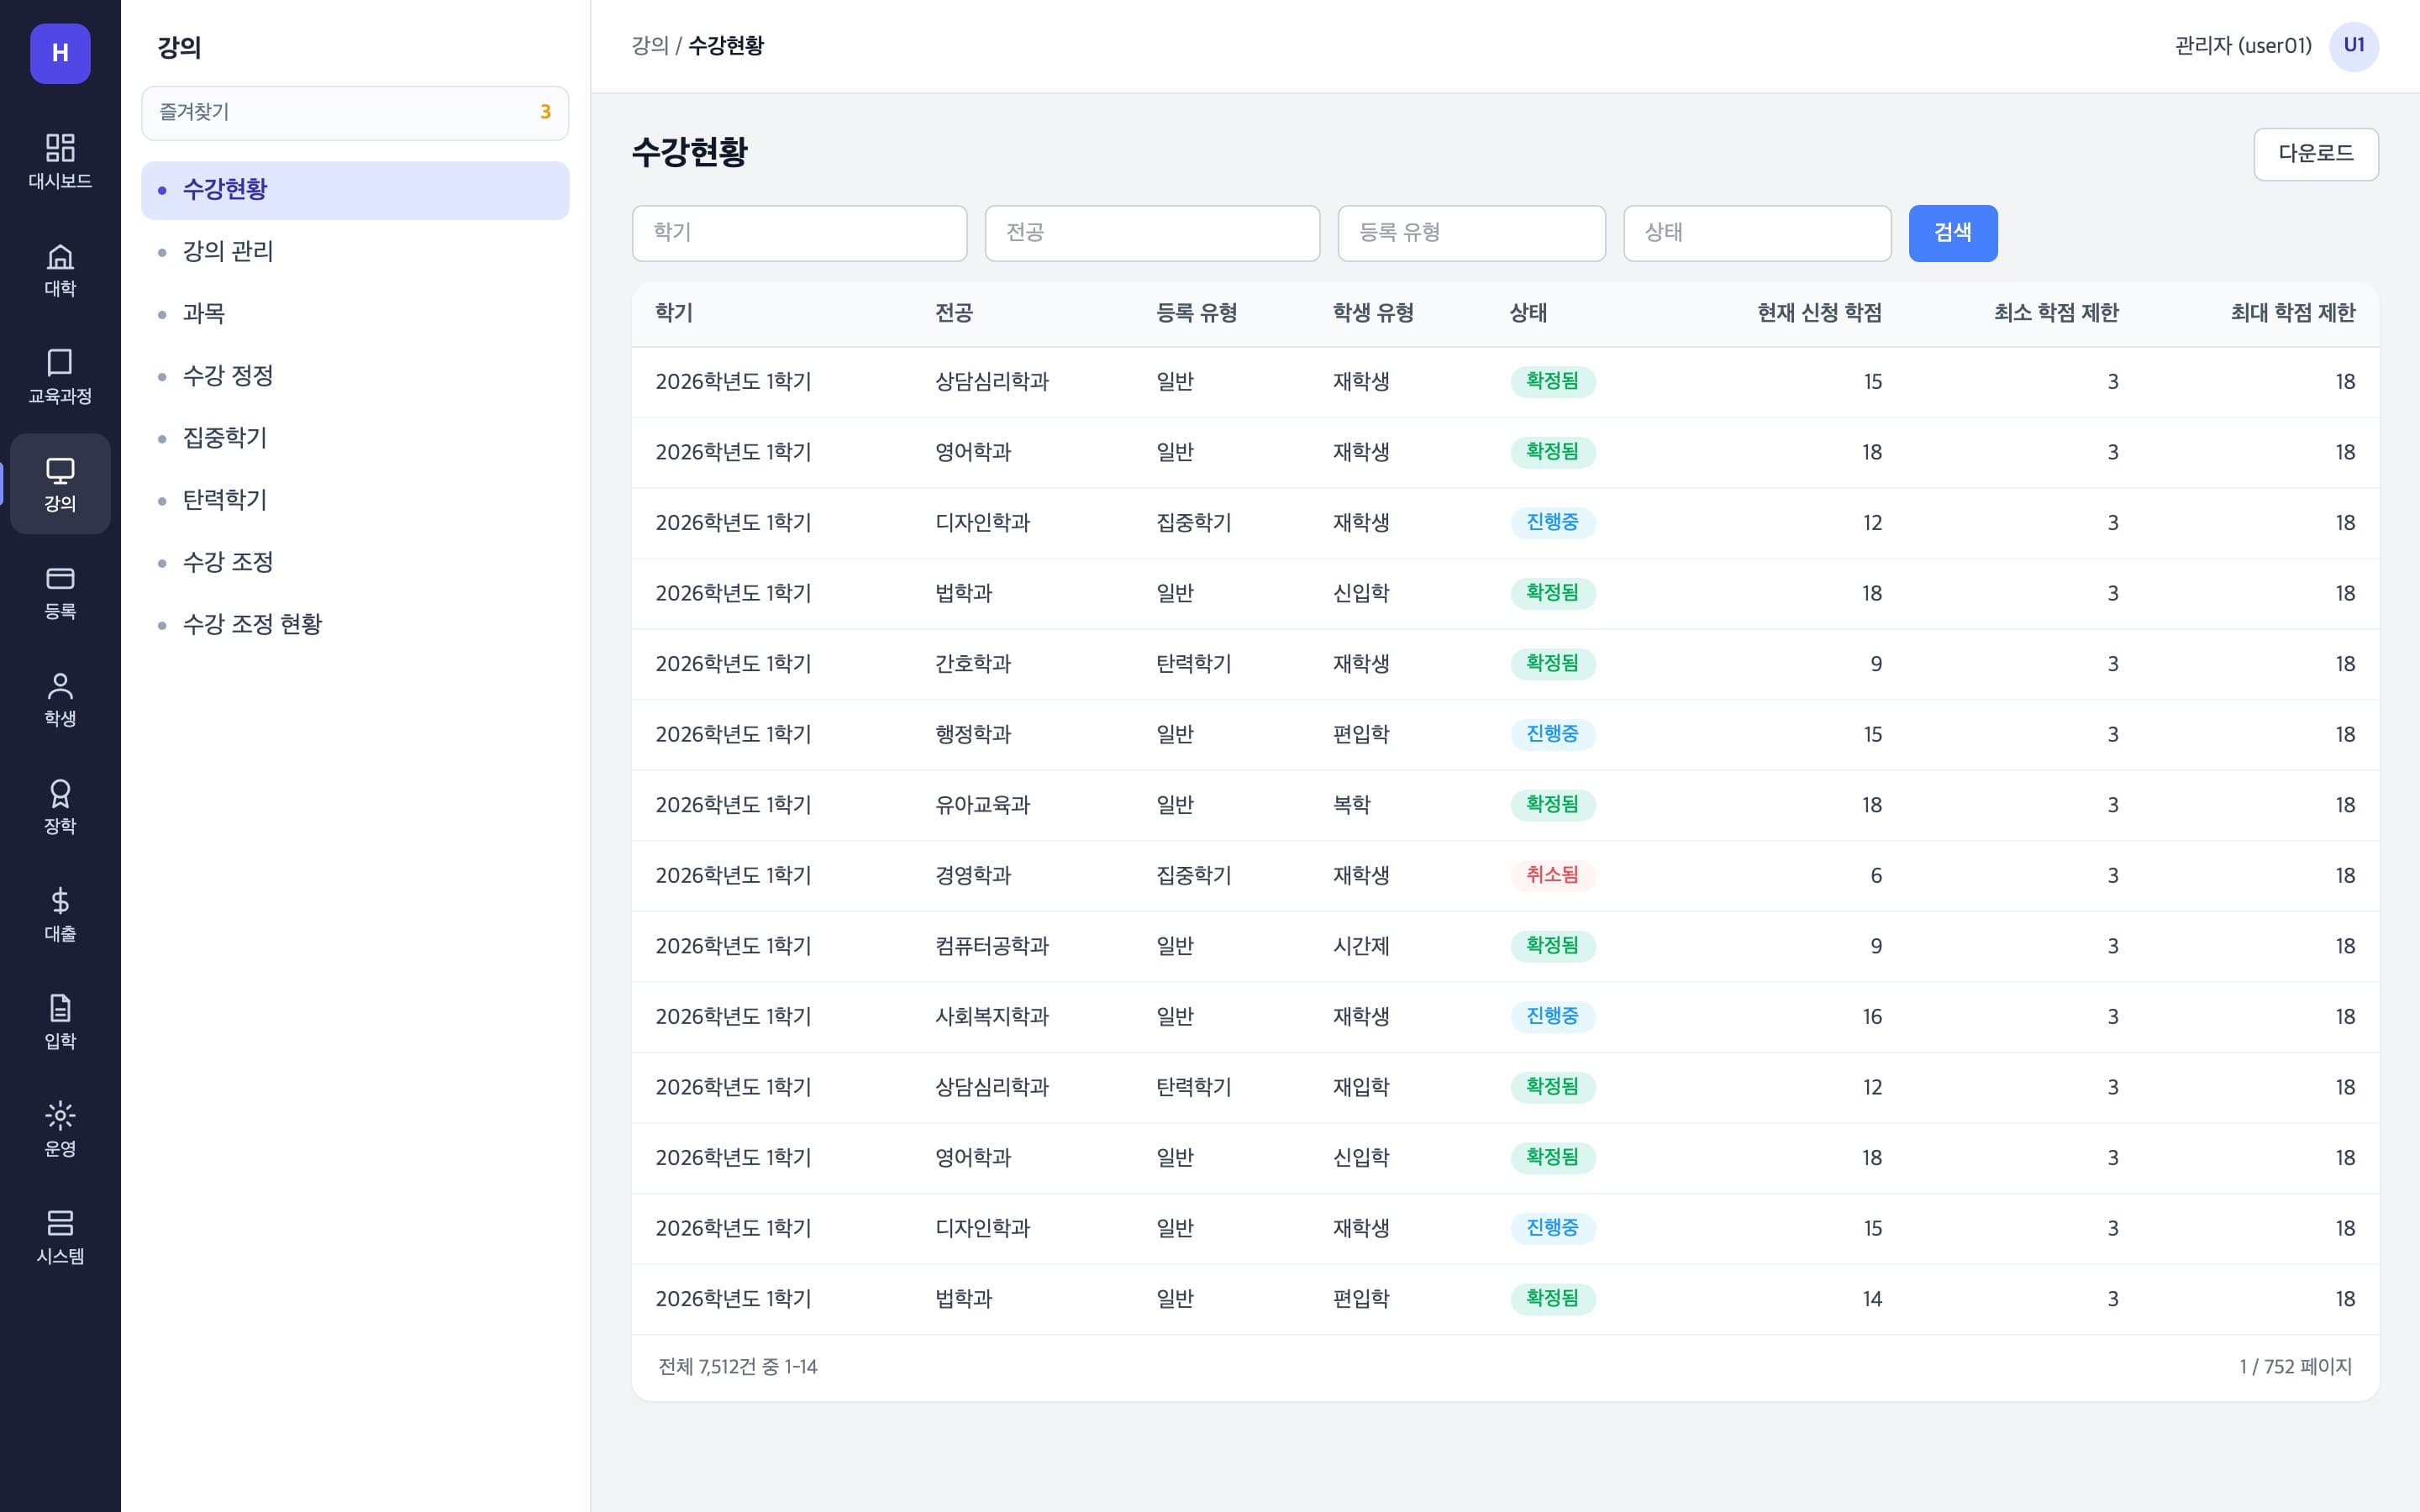This screenshot has width=2420, height=1512.
Task: Open 집중학기 menu item
Action: click(355, 438)
